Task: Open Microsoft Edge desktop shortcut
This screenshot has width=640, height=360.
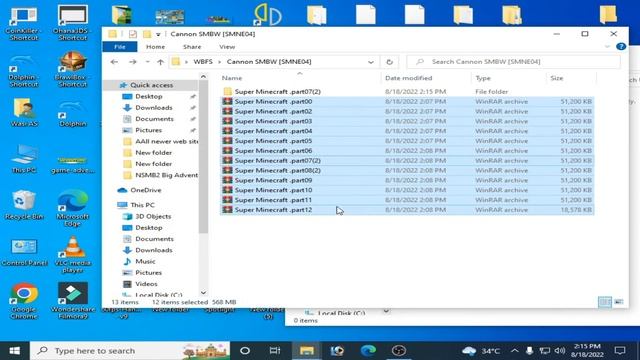Action: click(73, 208)
